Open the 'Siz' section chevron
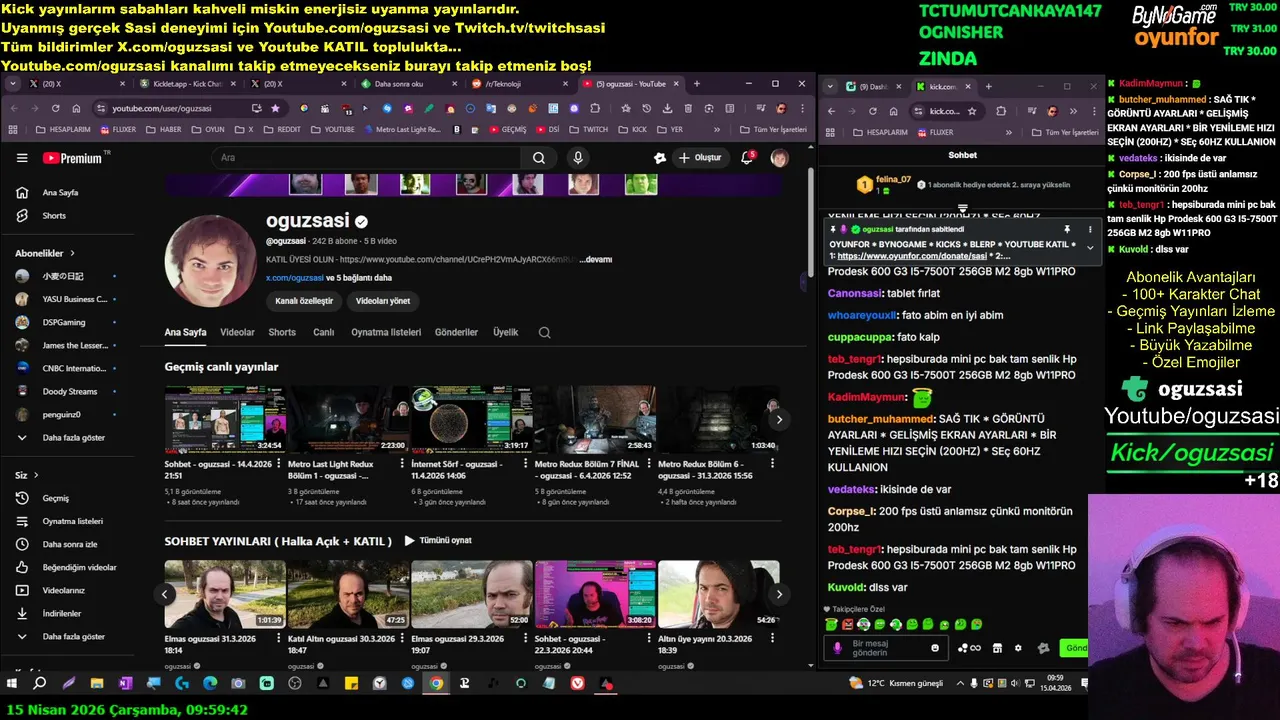Screen dimensions: 1280x720 [37, 475]
